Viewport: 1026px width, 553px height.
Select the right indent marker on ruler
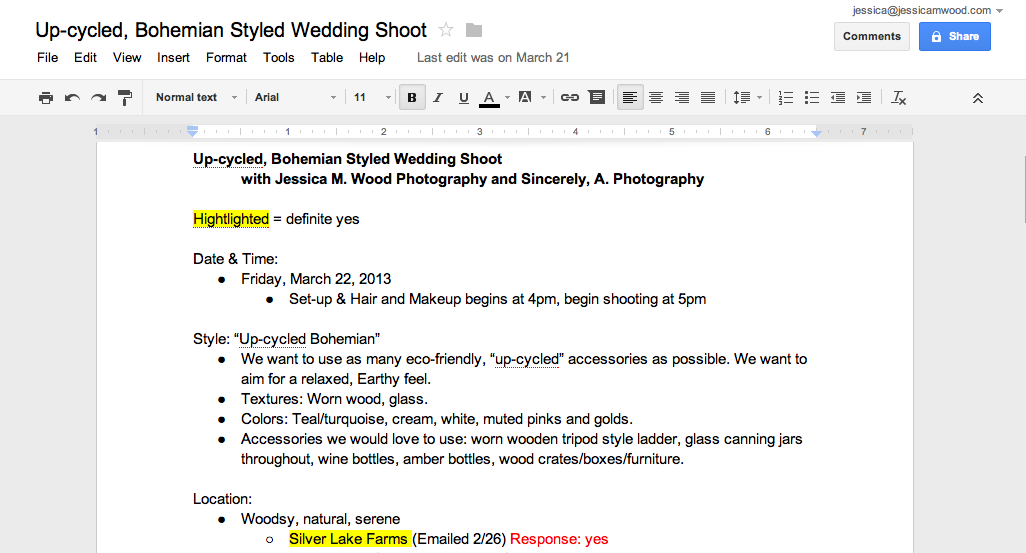[816, 133]
